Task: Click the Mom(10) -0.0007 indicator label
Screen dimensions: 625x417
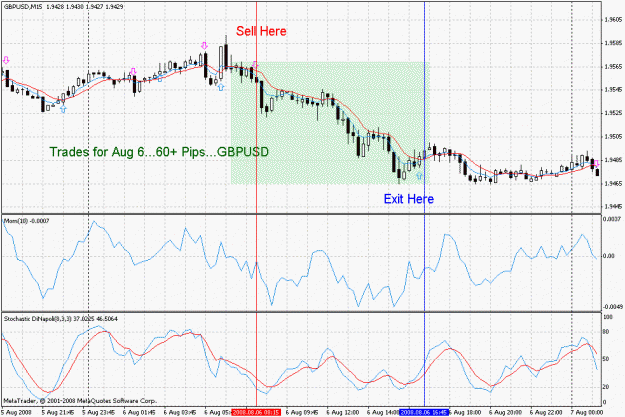Action: [26, 220]
